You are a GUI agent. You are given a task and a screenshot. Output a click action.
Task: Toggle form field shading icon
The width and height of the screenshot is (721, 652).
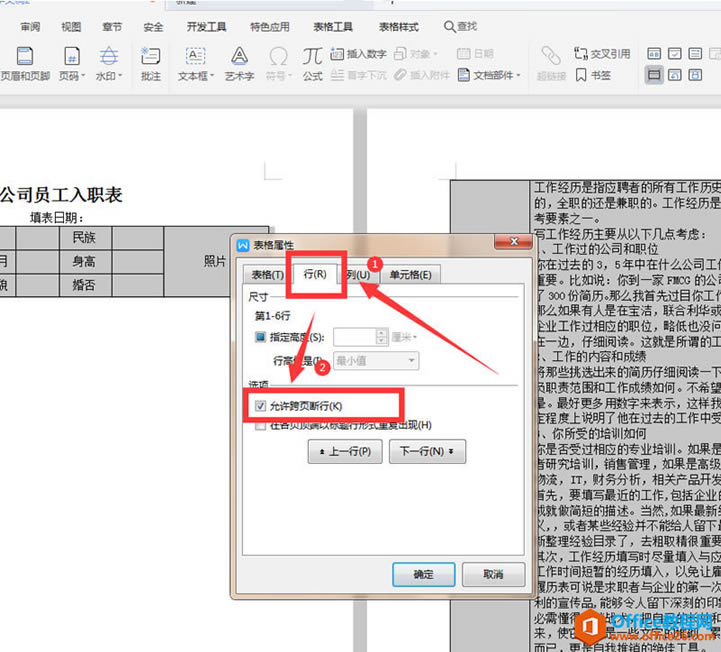654,74
